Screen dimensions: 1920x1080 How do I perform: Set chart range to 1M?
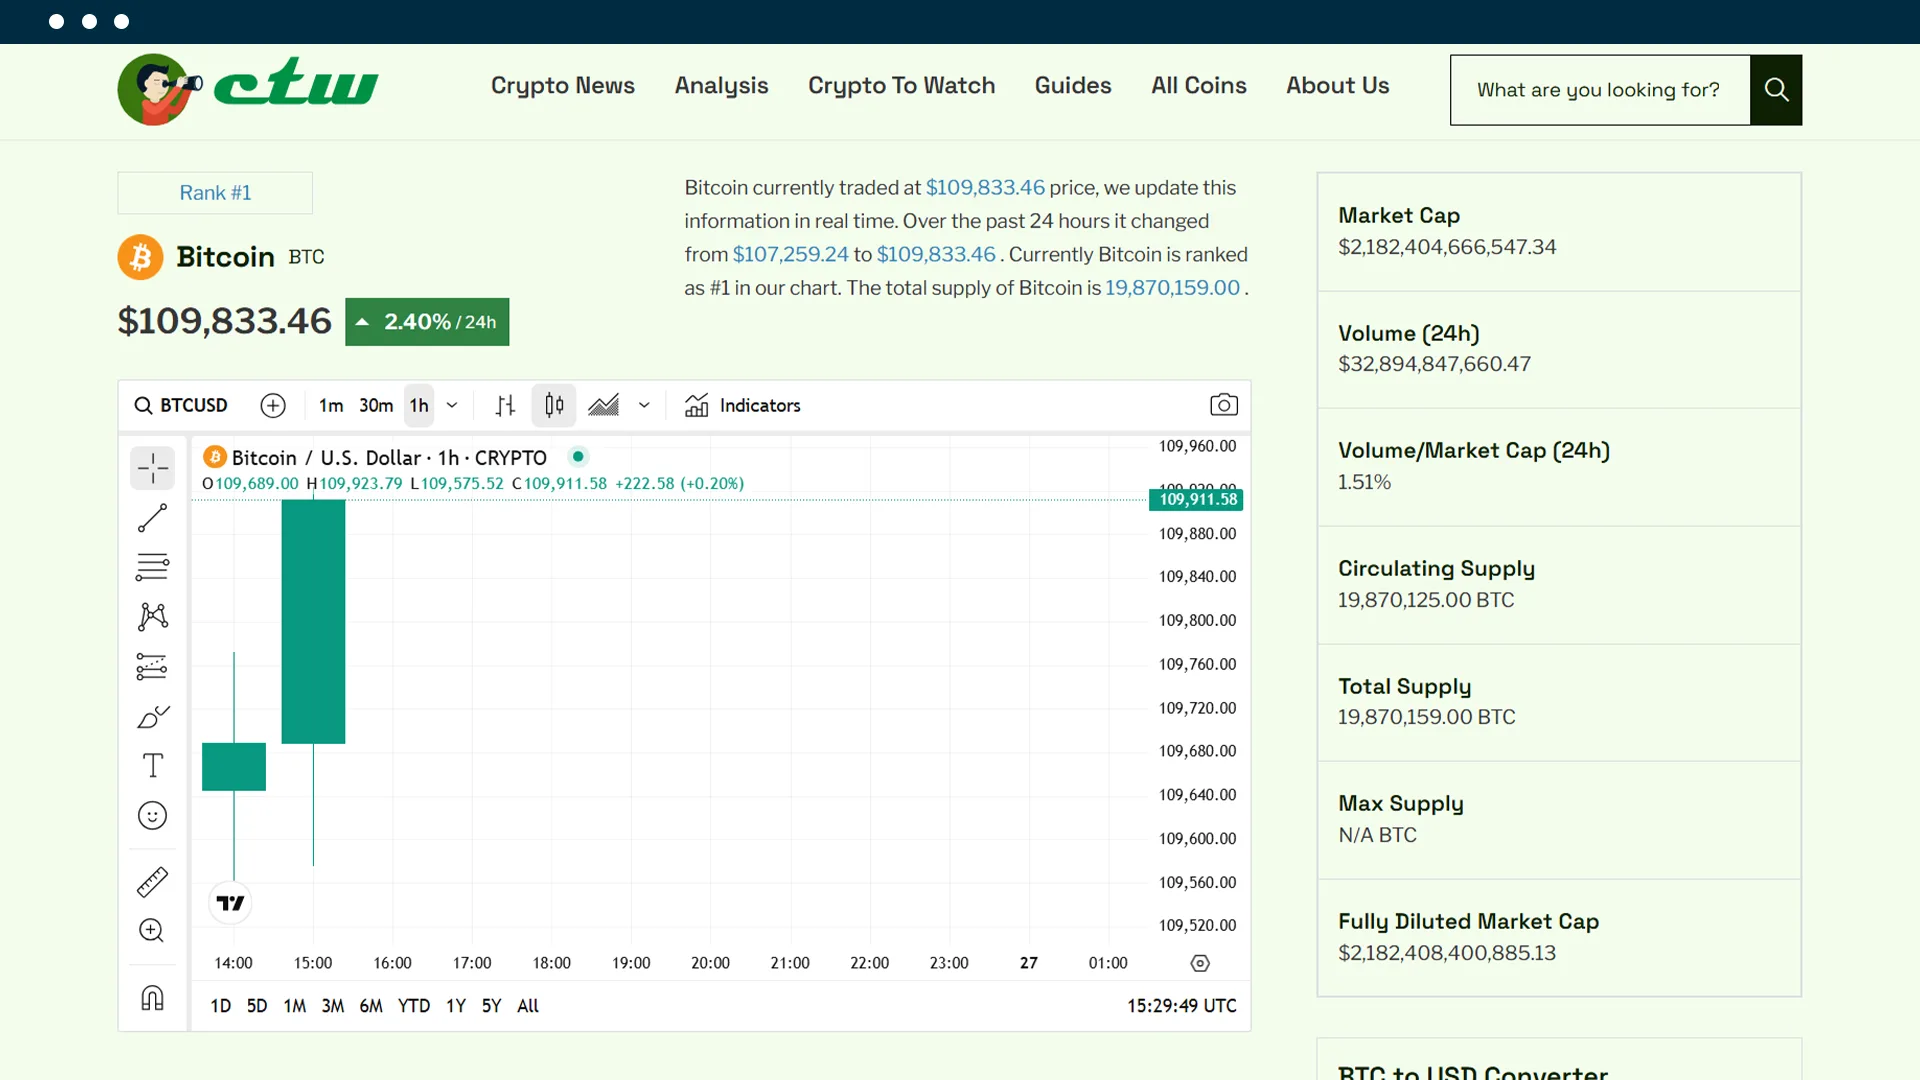click(x=295, y=1006)
